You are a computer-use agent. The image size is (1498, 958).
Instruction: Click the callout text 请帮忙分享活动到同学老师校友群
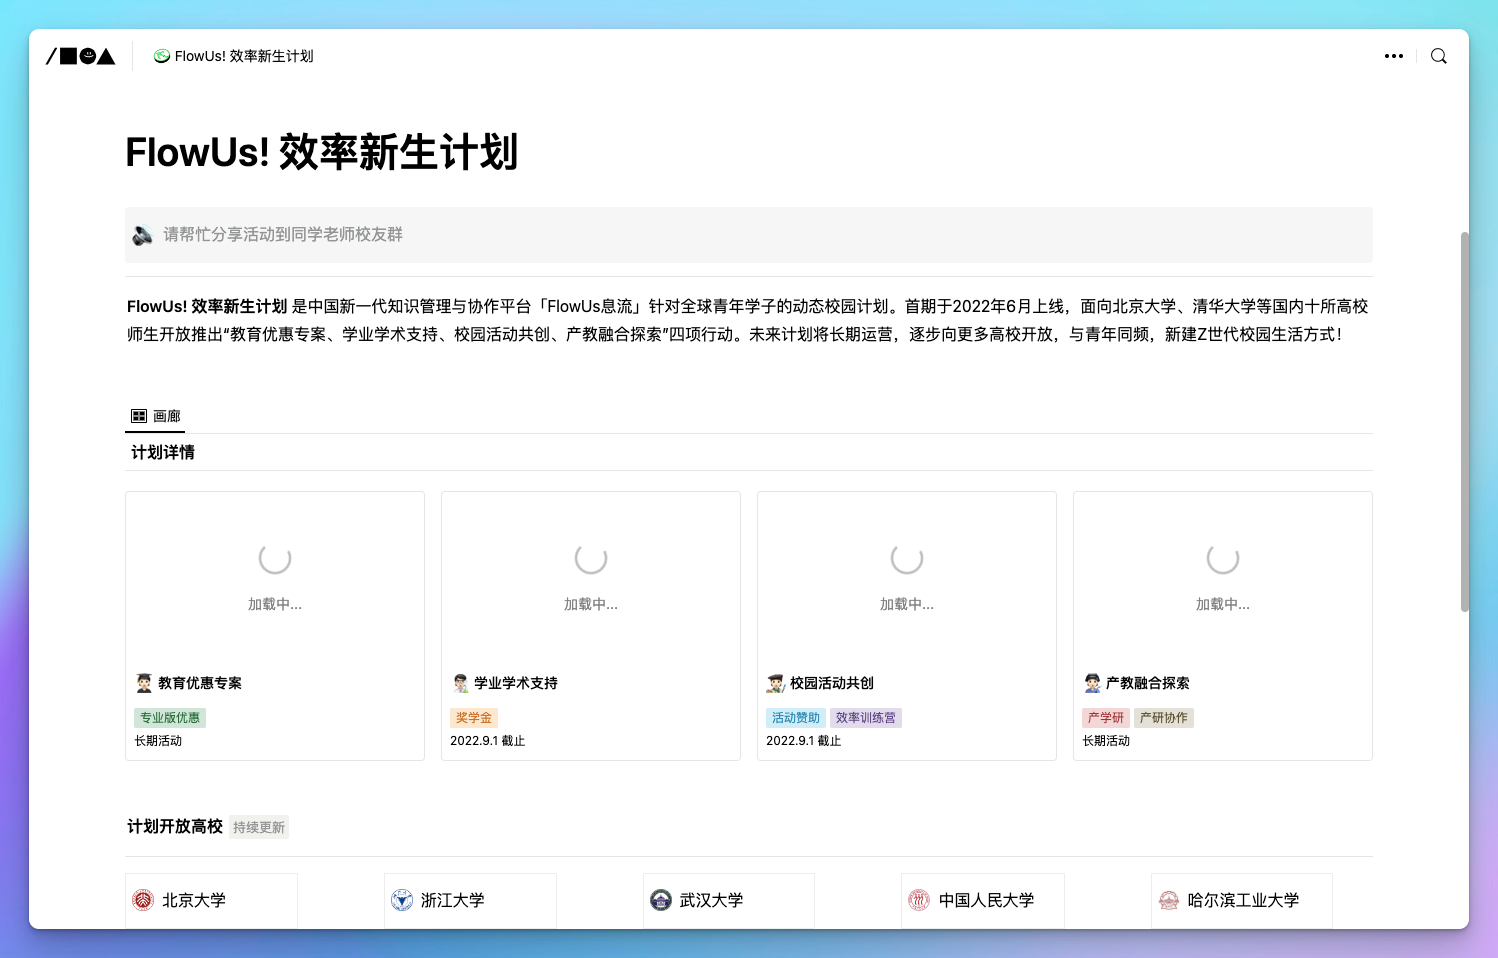(283, 234)
